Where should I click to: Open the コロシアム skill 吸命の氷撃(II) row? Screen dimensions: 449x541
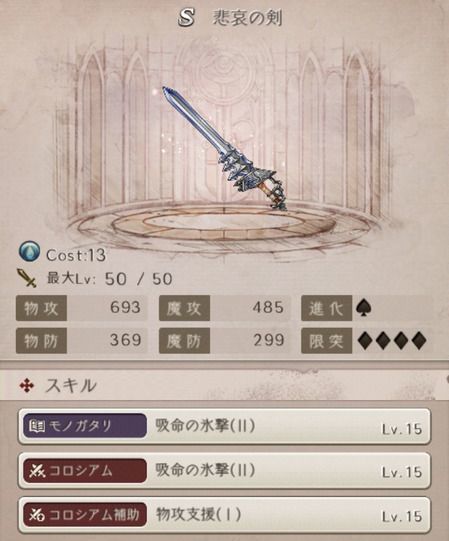(224, 471)
